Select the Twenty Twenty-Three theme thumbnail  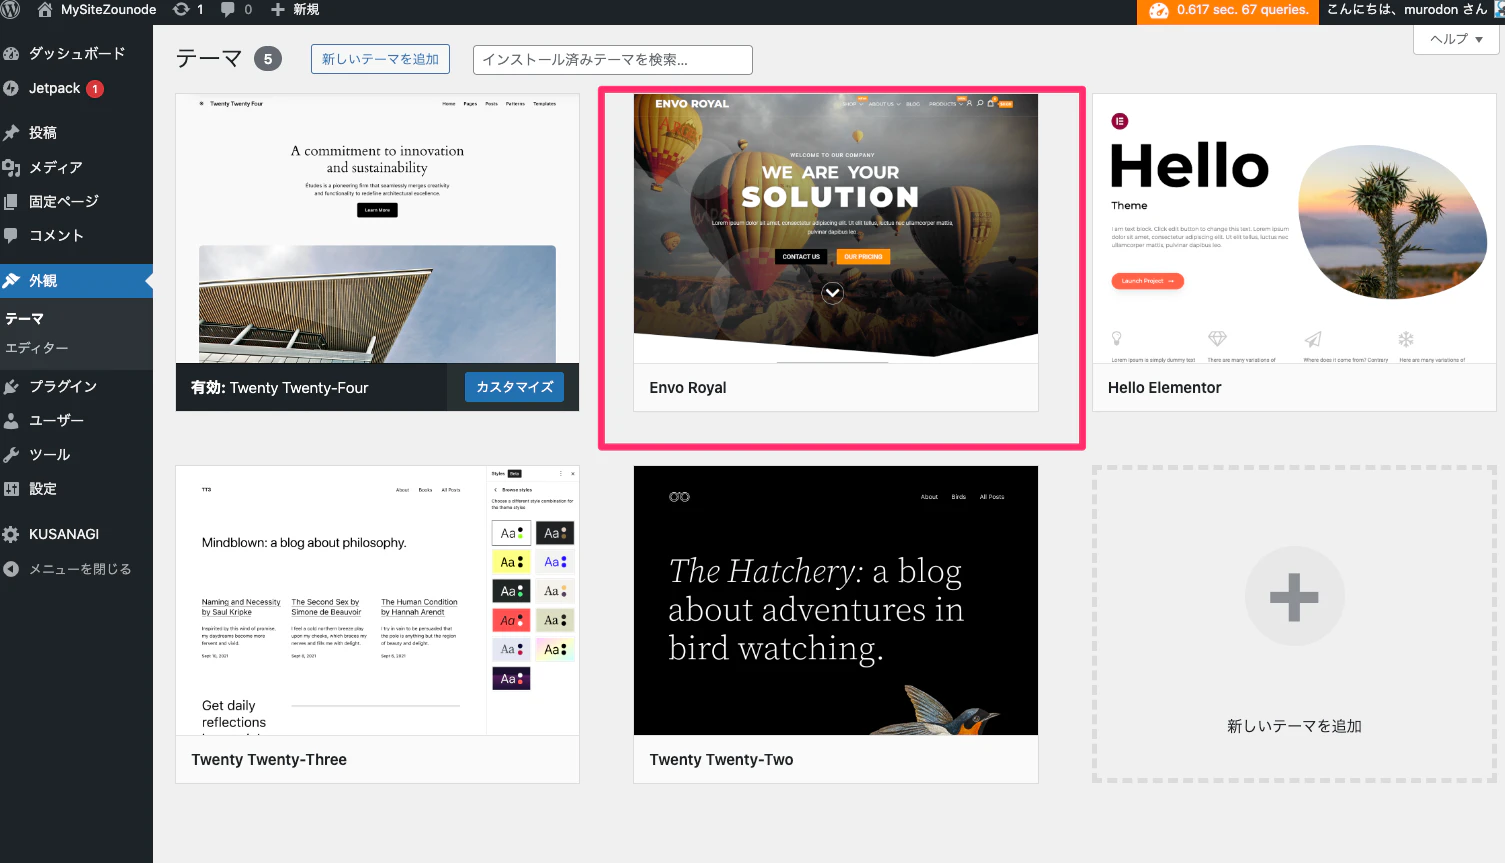377,600
